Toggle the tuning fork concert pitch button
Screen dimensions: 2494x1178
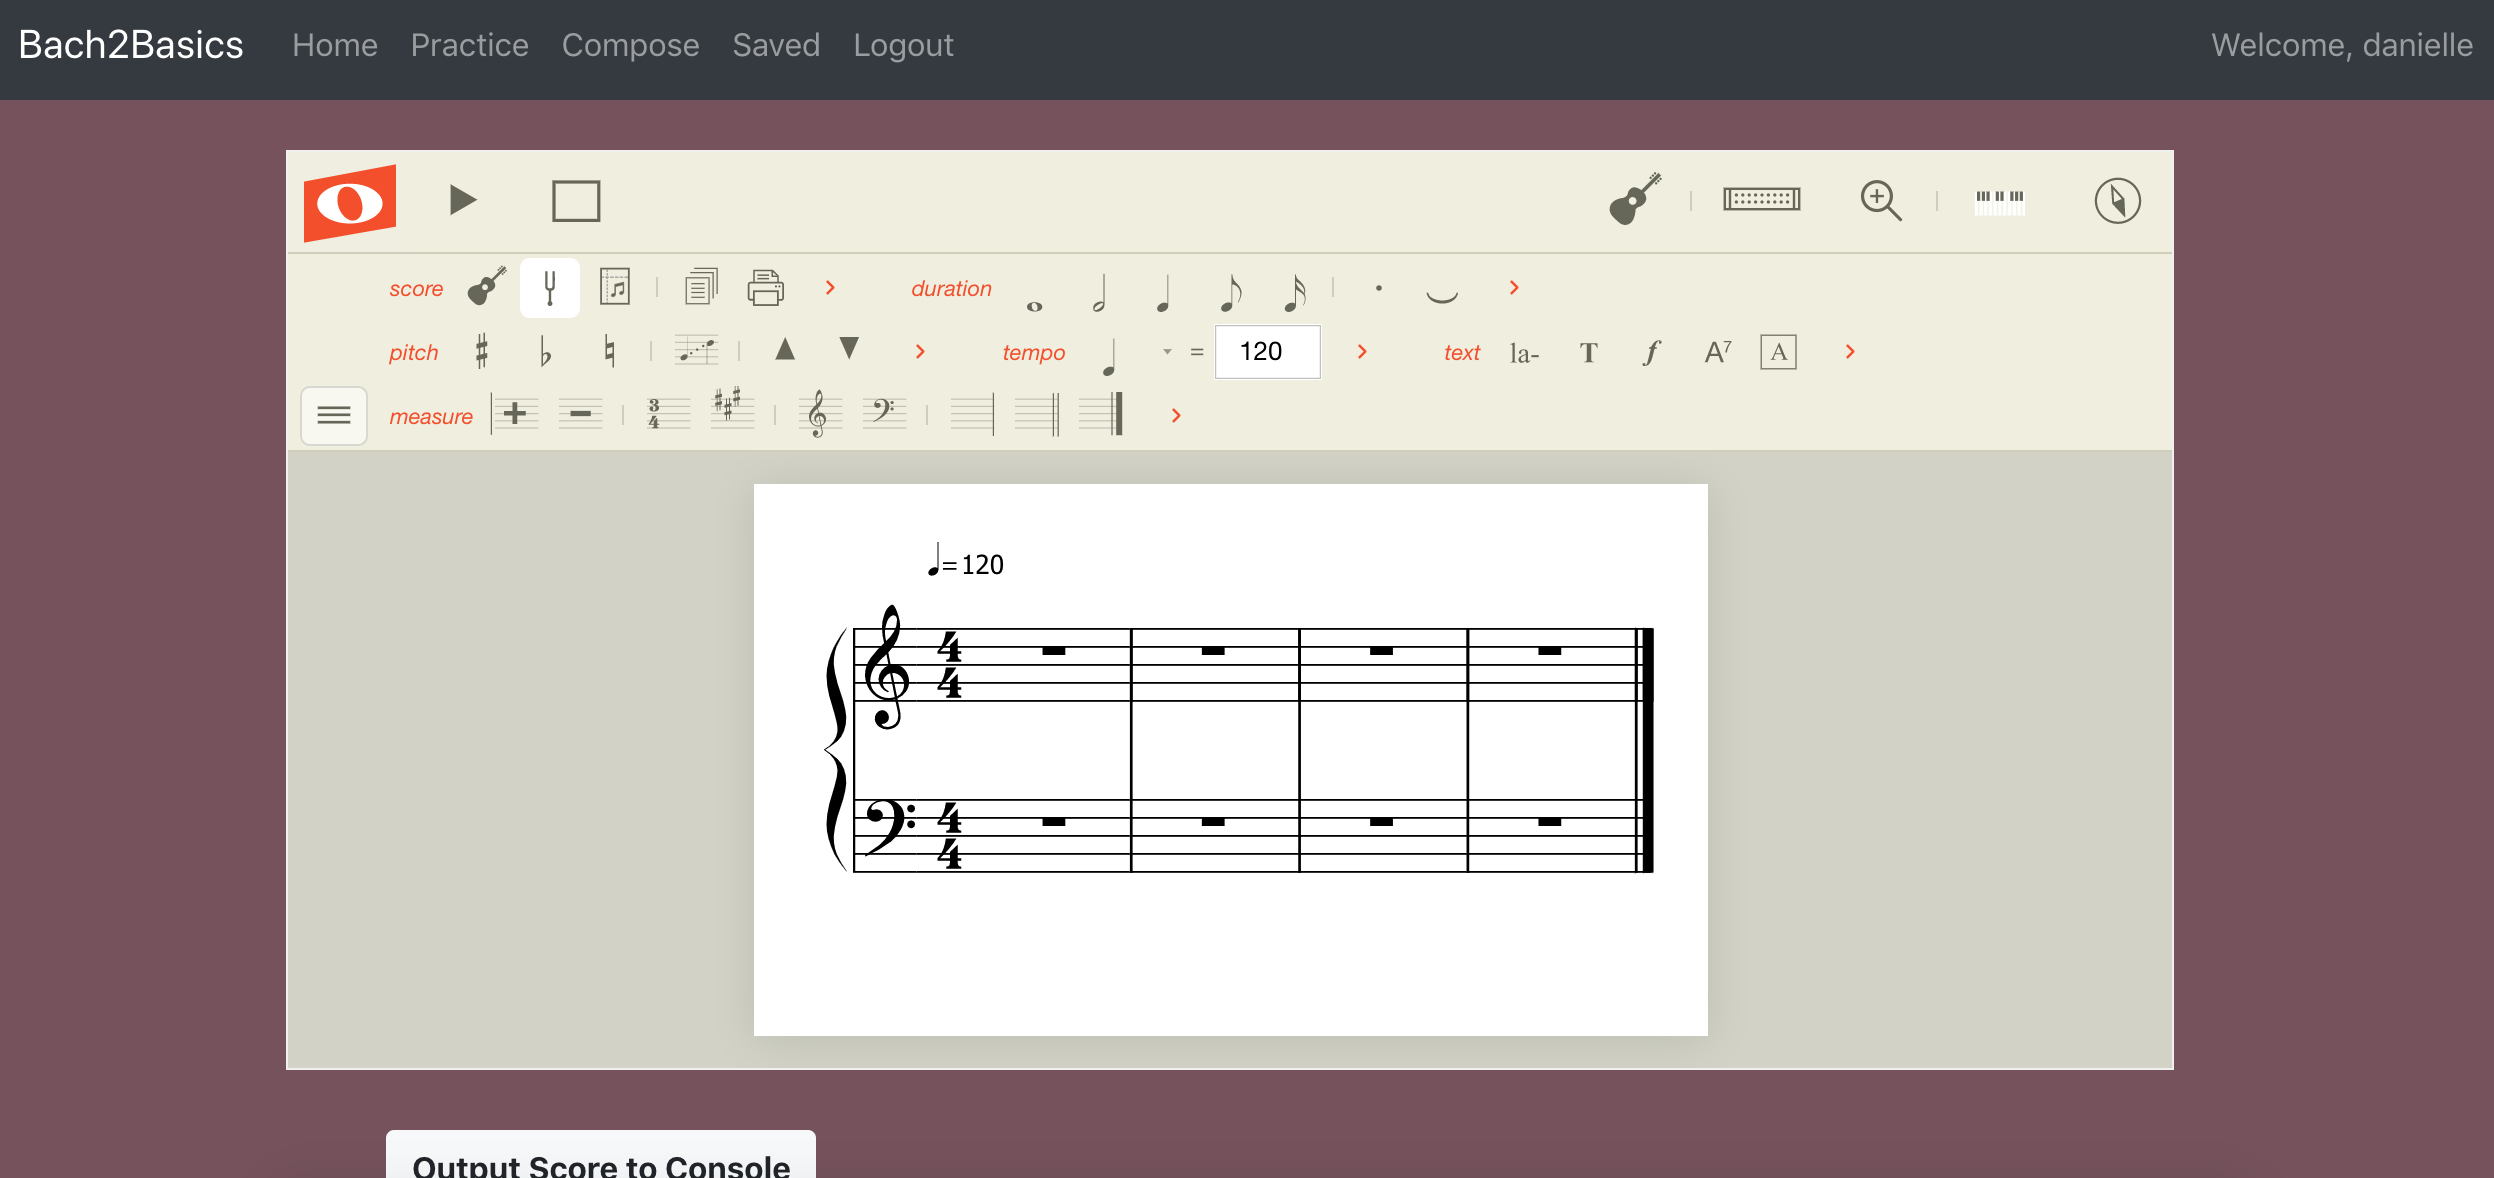[x=549, y=288]
